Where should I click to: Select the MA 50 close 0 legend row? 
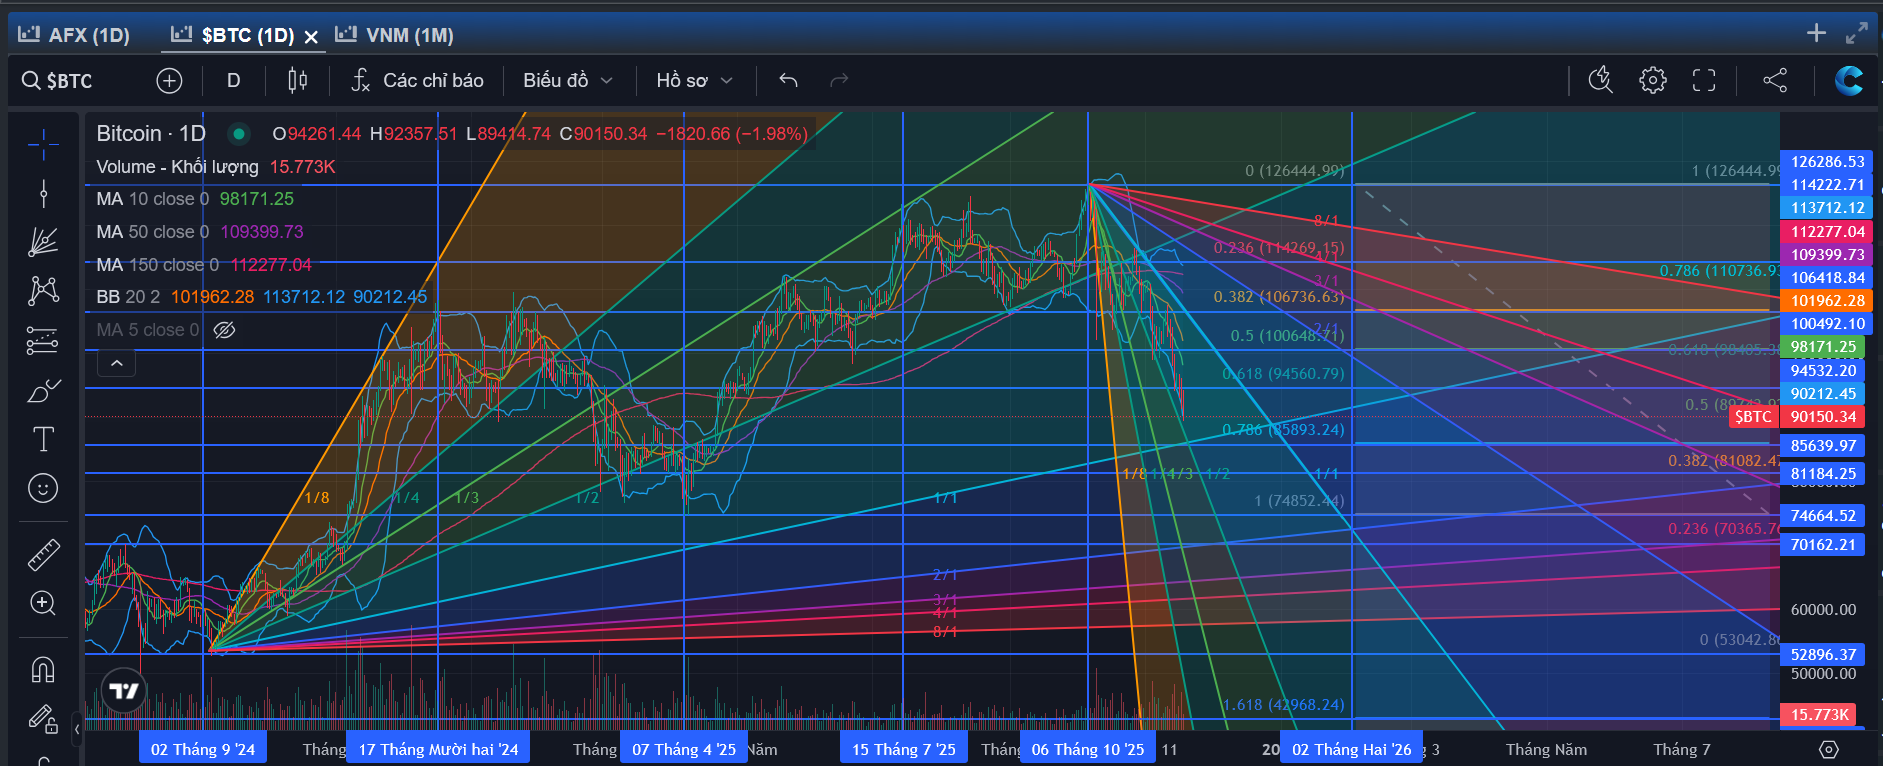(x=200, y=232)
